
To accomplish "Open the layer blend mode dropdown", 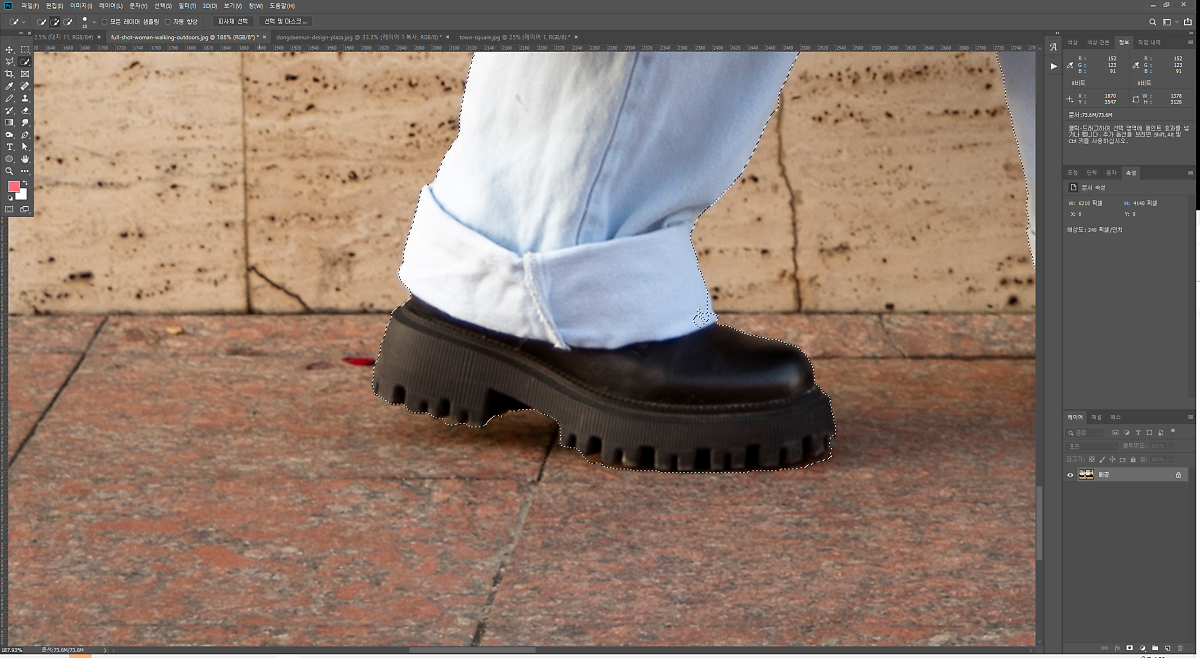I will coord(1090,445).
